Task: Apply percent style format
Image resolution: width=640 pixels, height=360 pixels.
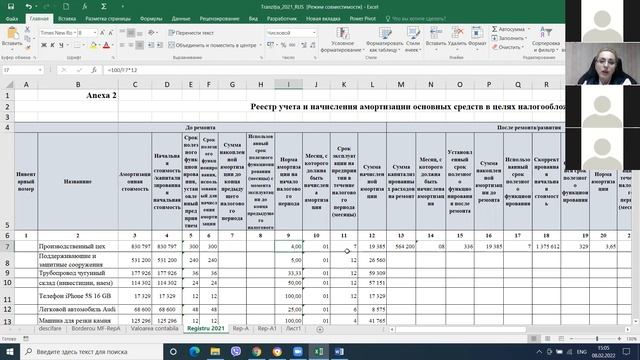Action: pos(284,45)
